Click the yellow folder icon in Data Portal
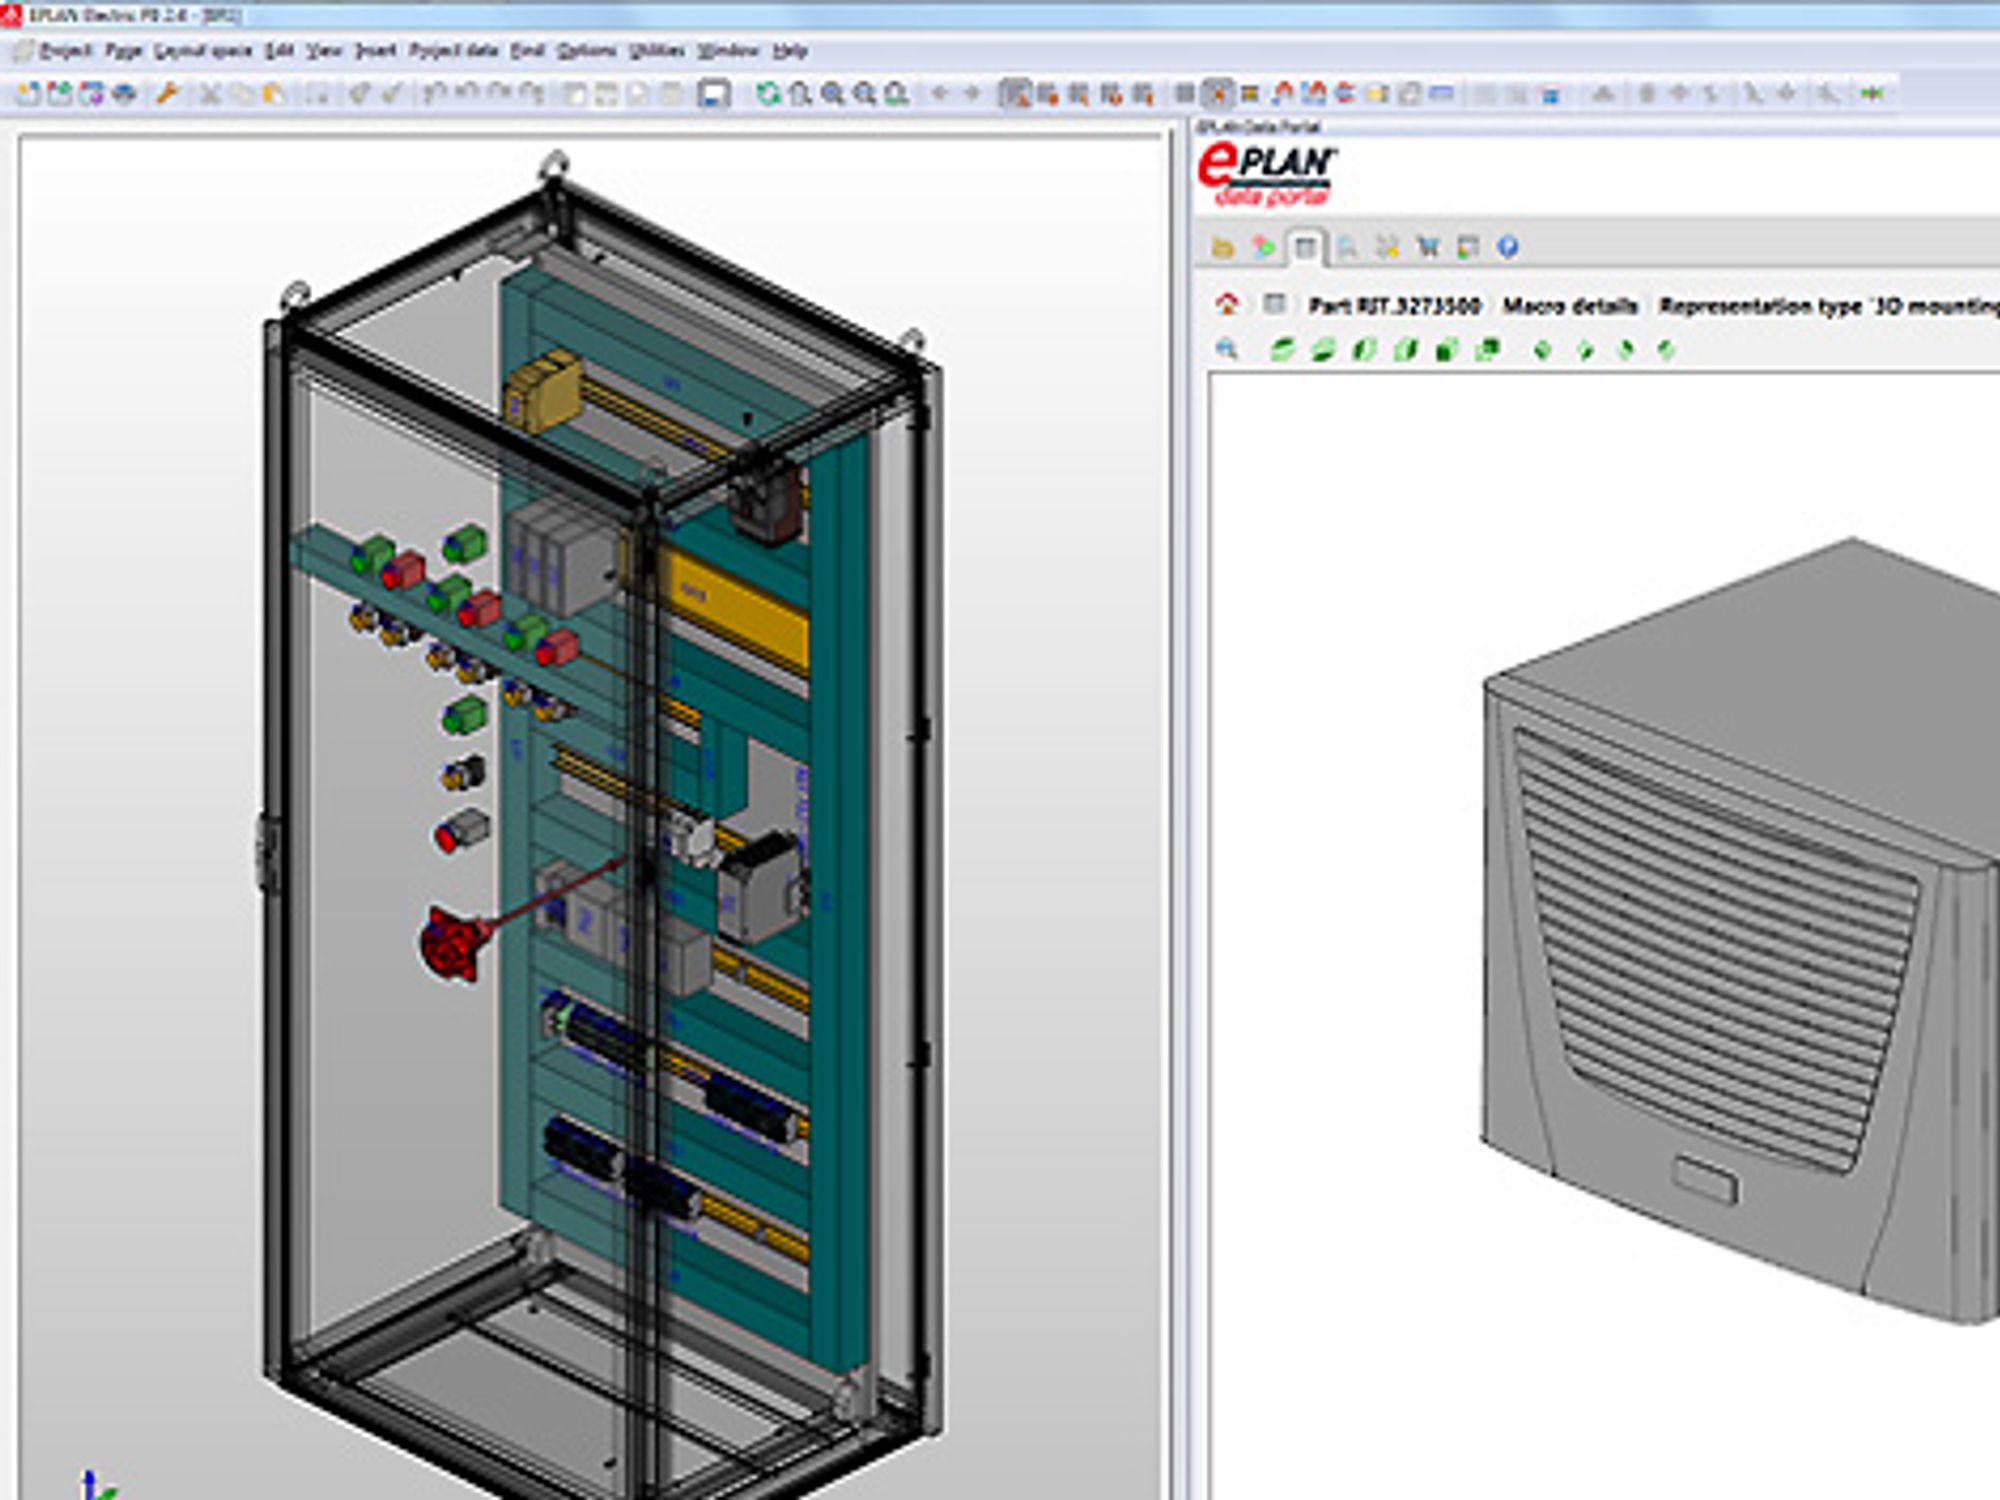The height and width of the screenshot is (1500, 2000). click(x=1222, y=247)
